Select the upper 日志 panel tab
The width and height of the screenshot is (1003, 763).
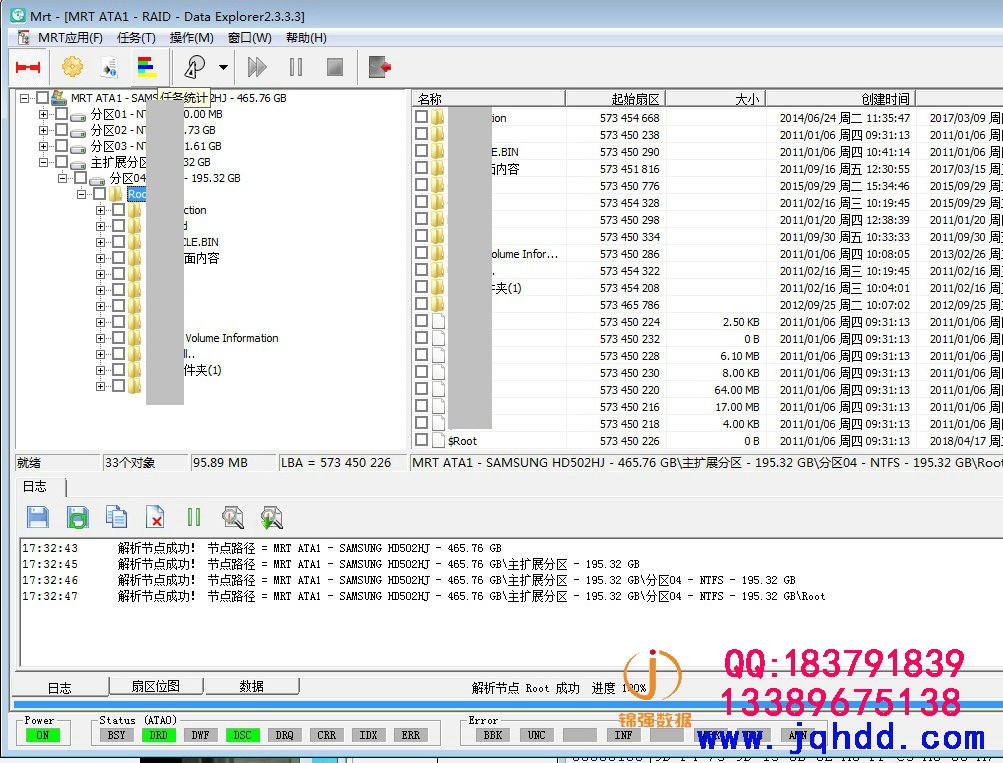pyautogui.click(x=35, y=487)
